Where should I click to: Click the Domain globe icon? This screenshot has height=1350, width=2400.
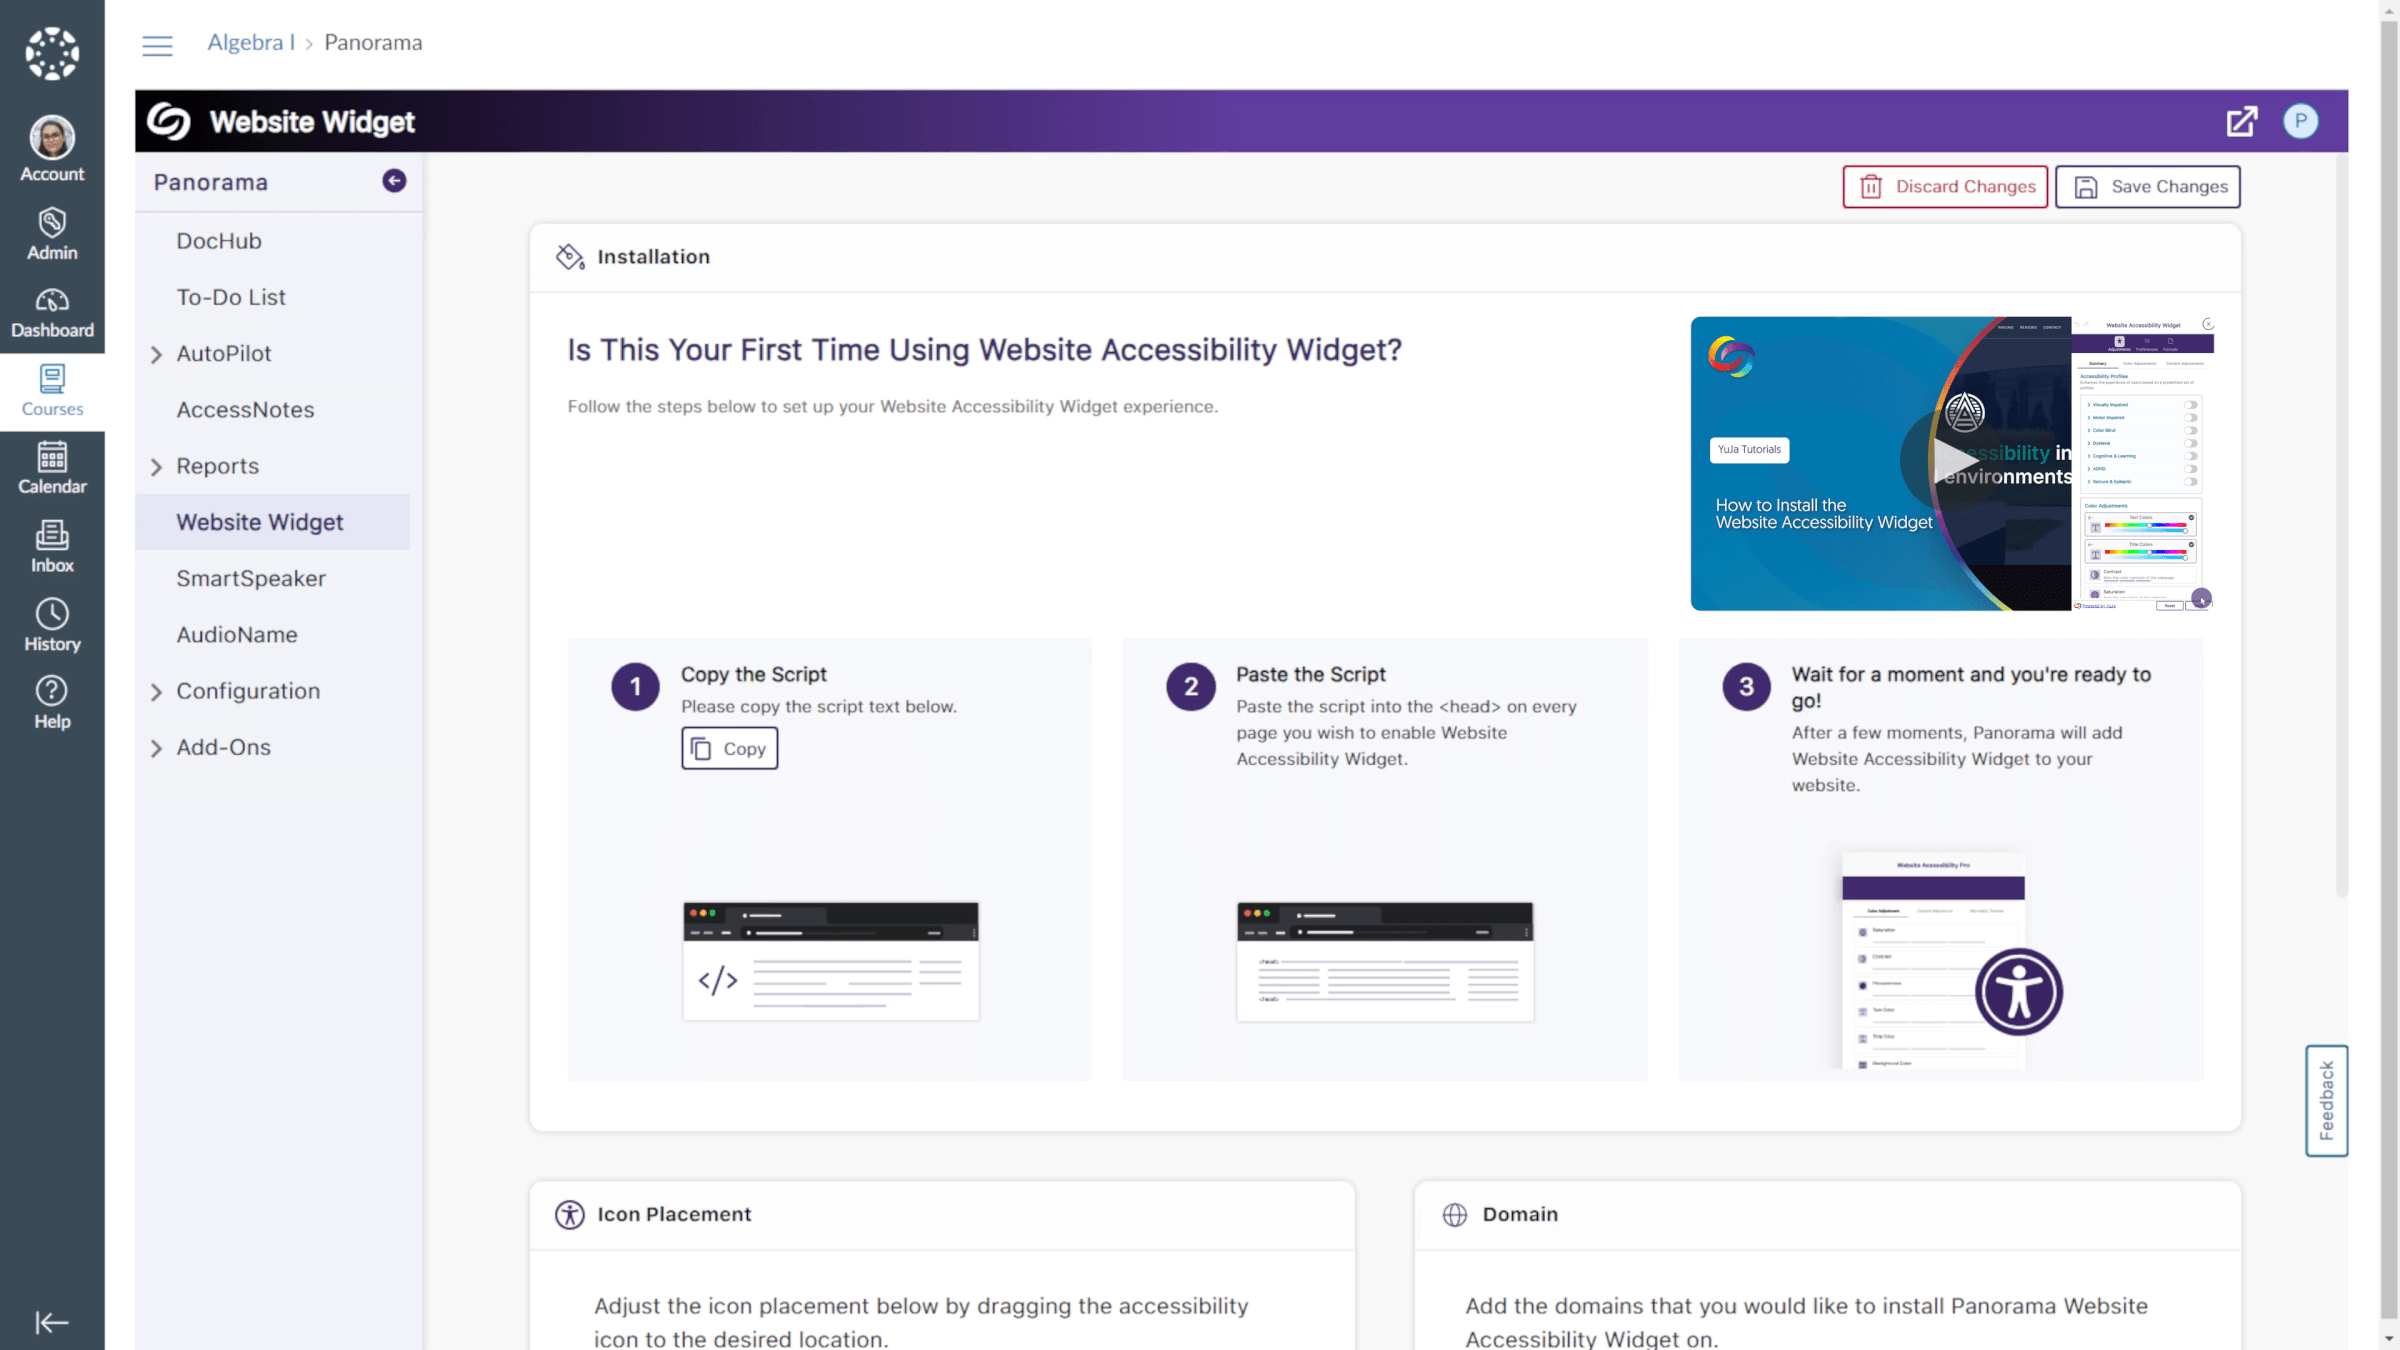1455,1214
